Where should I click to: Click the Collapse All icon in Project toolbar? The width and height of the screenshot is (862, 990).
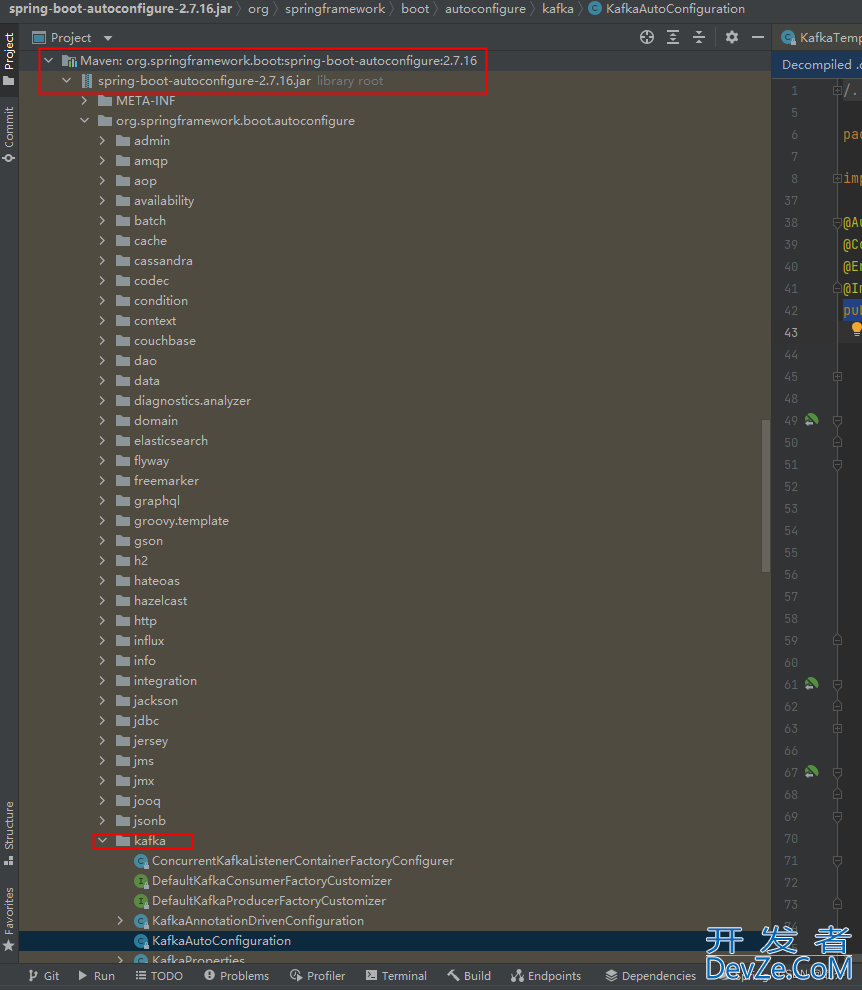click(699, 37)
